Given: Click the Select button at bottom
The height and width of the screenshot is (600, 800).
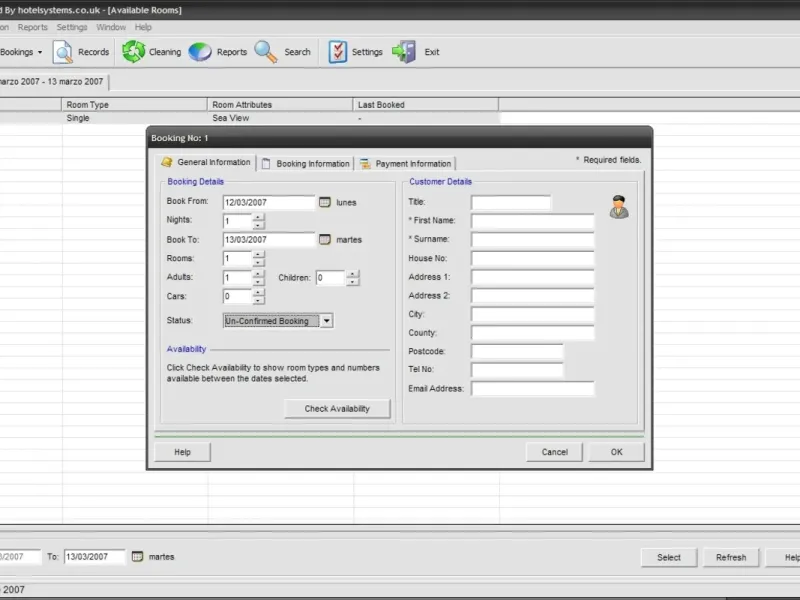Looking at the screenshot, I should pyautogui.click(x=669, y=558).
